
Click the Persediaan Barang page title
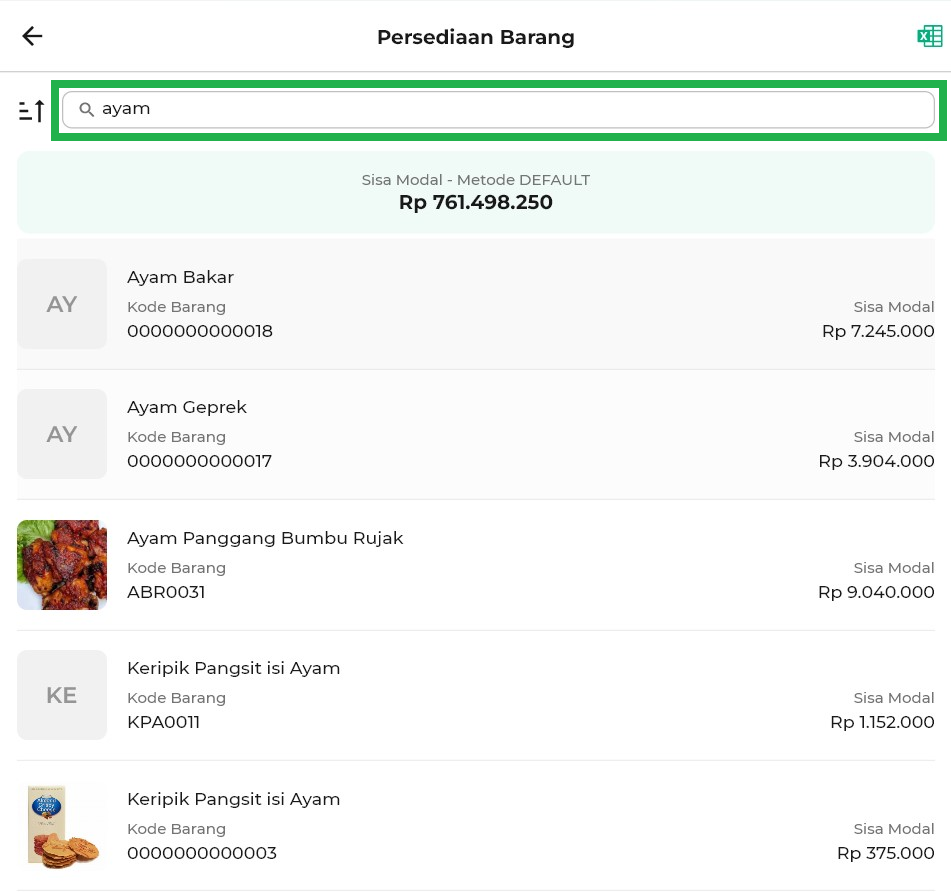point(476,38)
